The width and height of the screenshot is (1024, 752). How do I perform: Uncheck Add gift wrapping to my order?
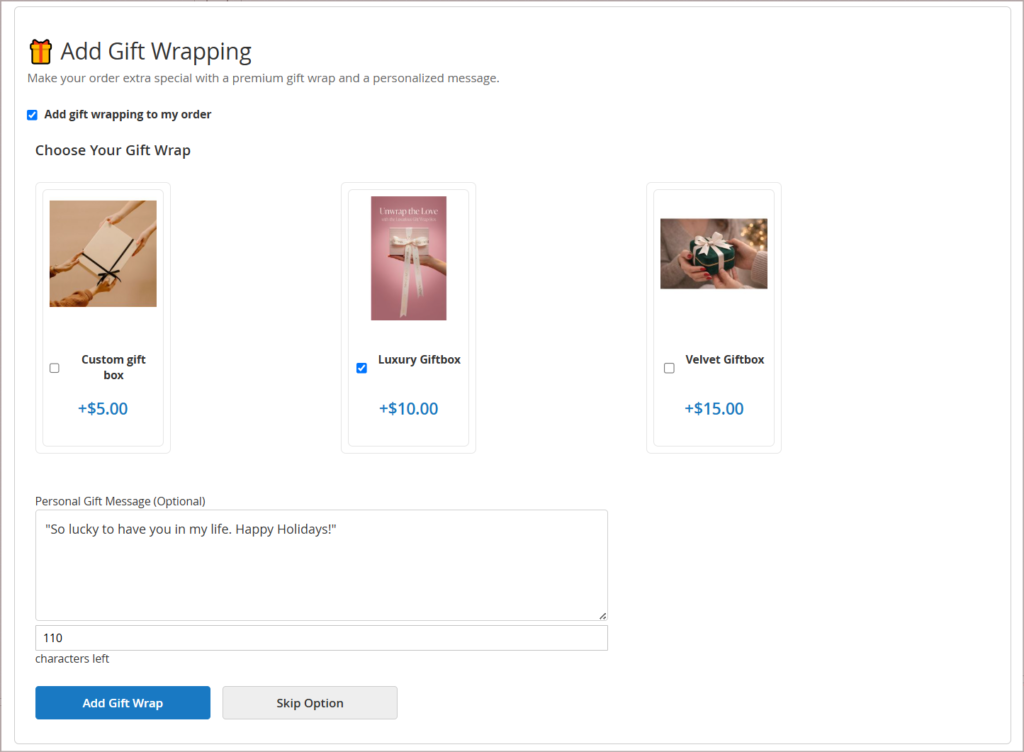pos(32,115)
